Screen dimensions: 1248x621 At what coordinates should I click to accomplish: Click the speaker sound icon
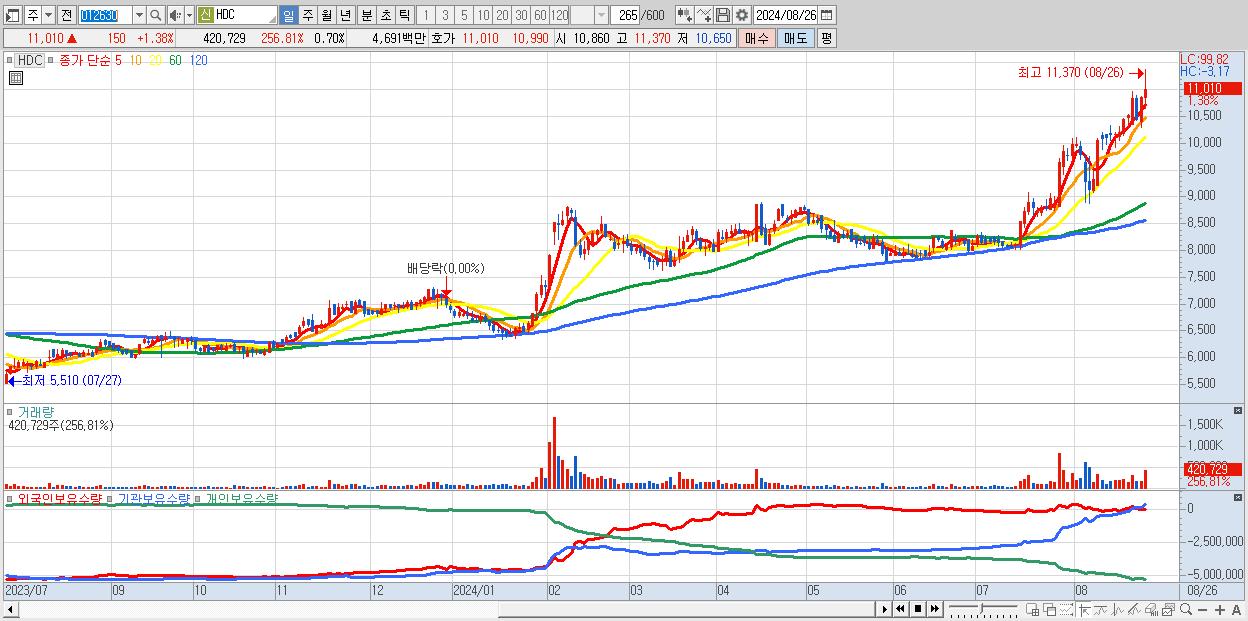pos(175,15)
